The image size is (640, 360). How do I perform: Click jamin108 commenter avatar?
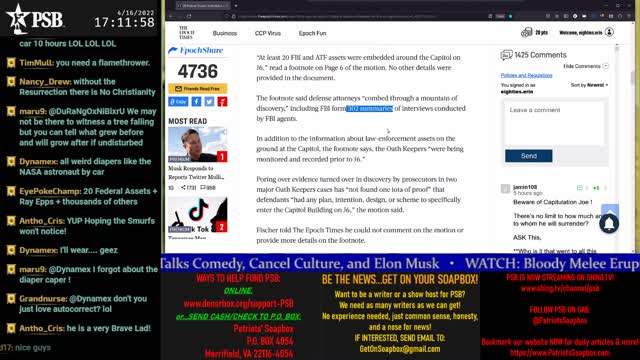coord(505,189)
